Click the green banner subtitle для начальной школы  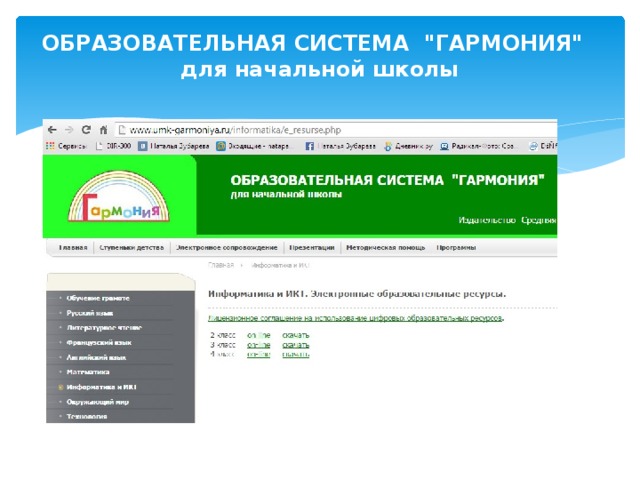tap(286, 194)
